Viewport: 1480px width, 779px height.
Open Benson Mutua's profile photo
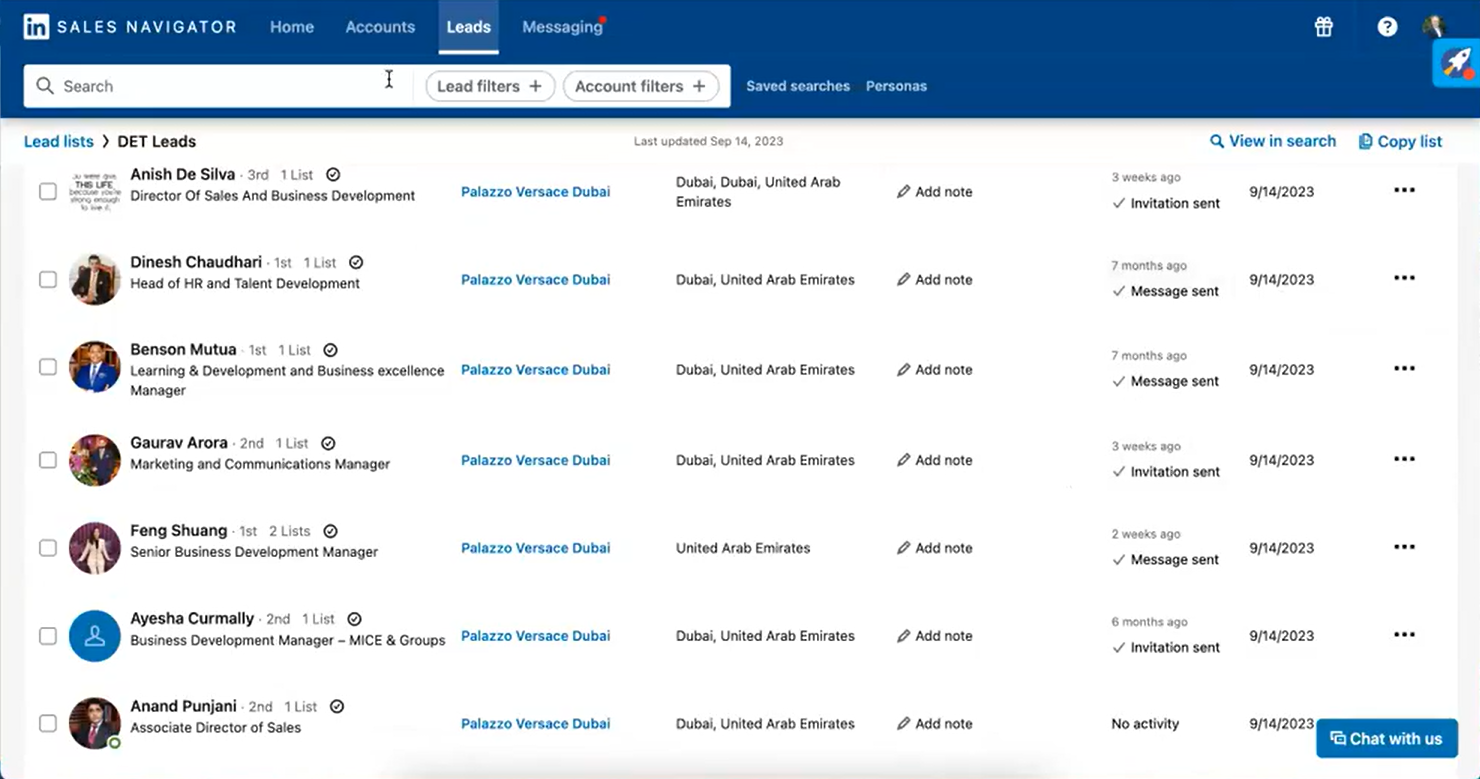[95, 367]
